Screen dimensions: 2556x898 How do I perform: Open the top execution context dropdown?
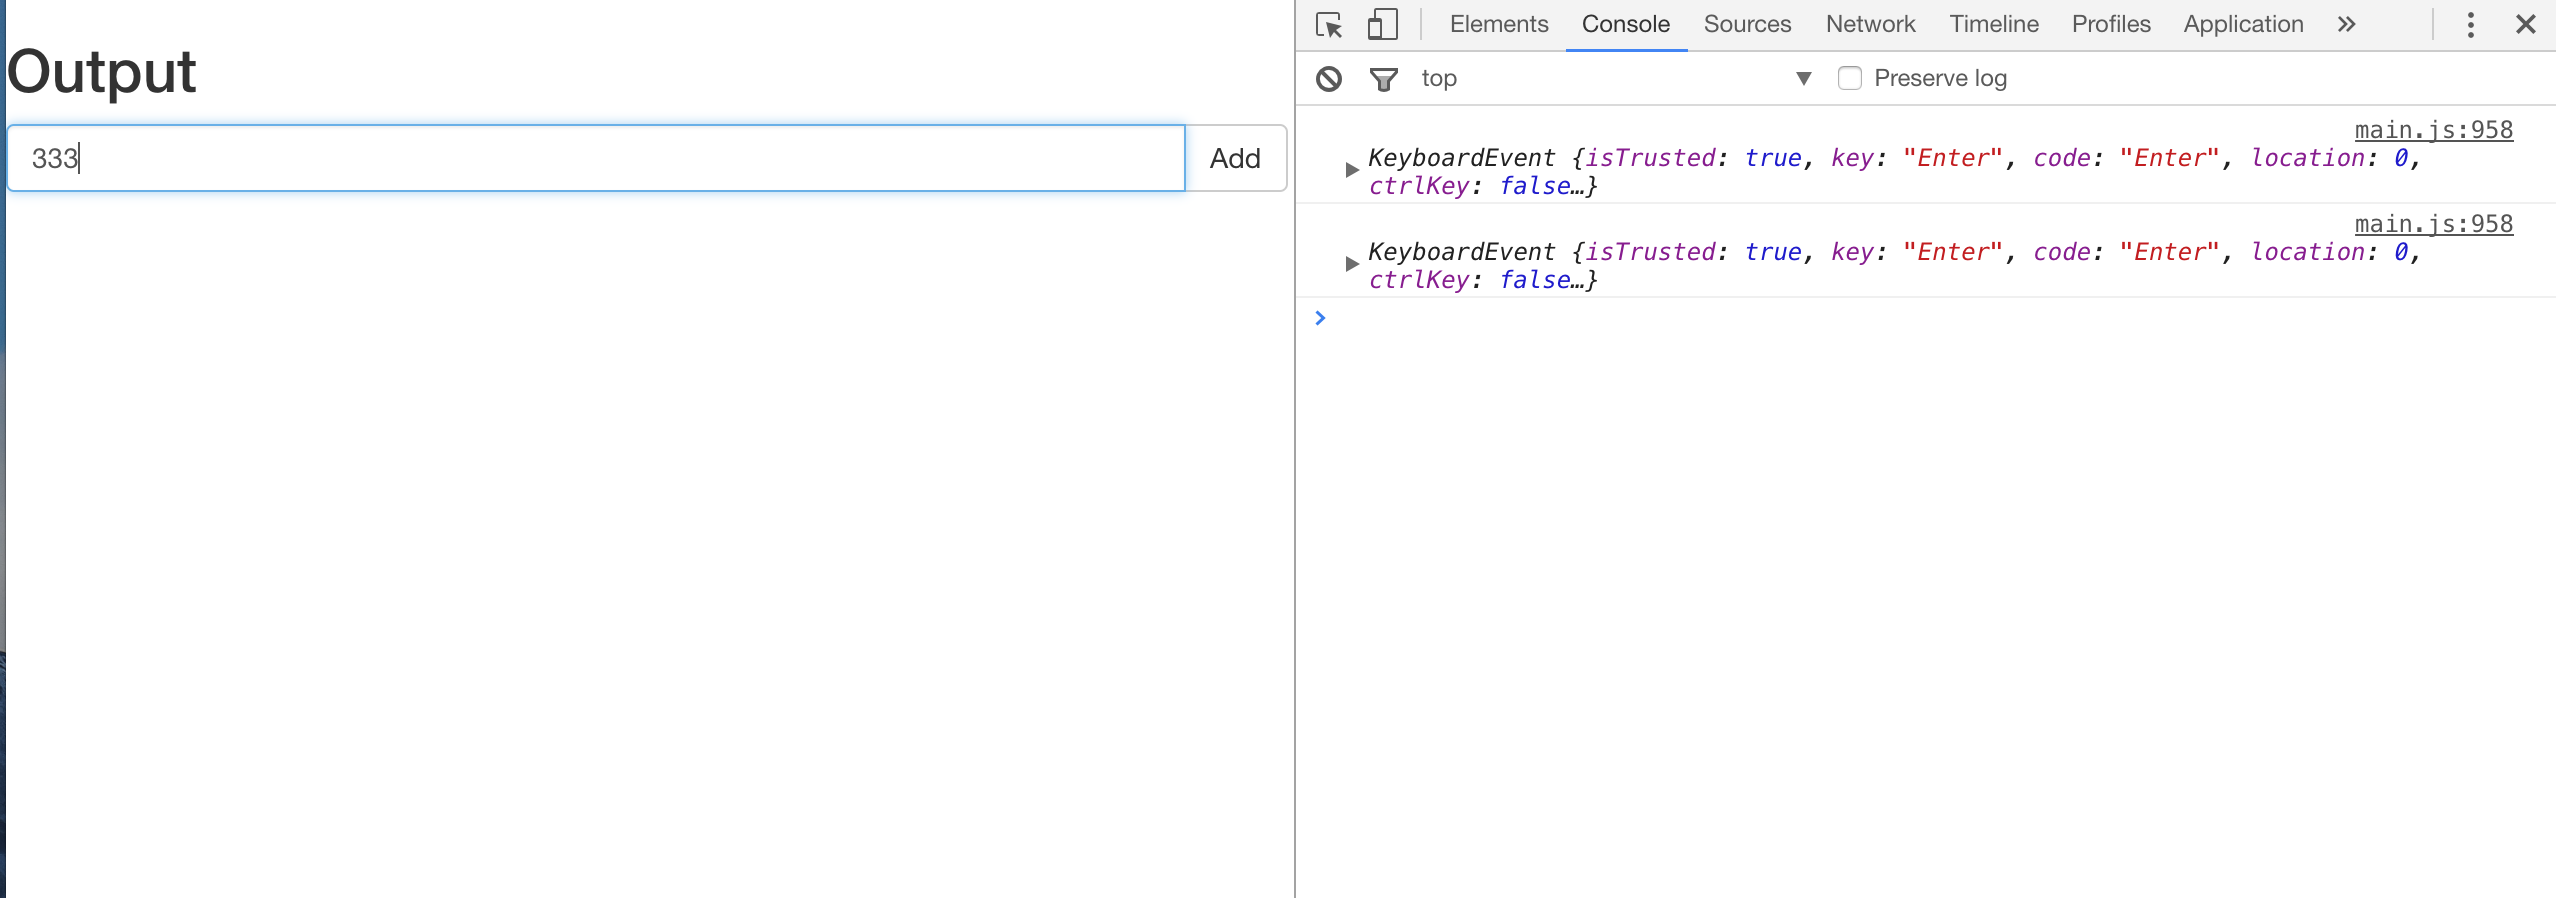[1615, 79]
